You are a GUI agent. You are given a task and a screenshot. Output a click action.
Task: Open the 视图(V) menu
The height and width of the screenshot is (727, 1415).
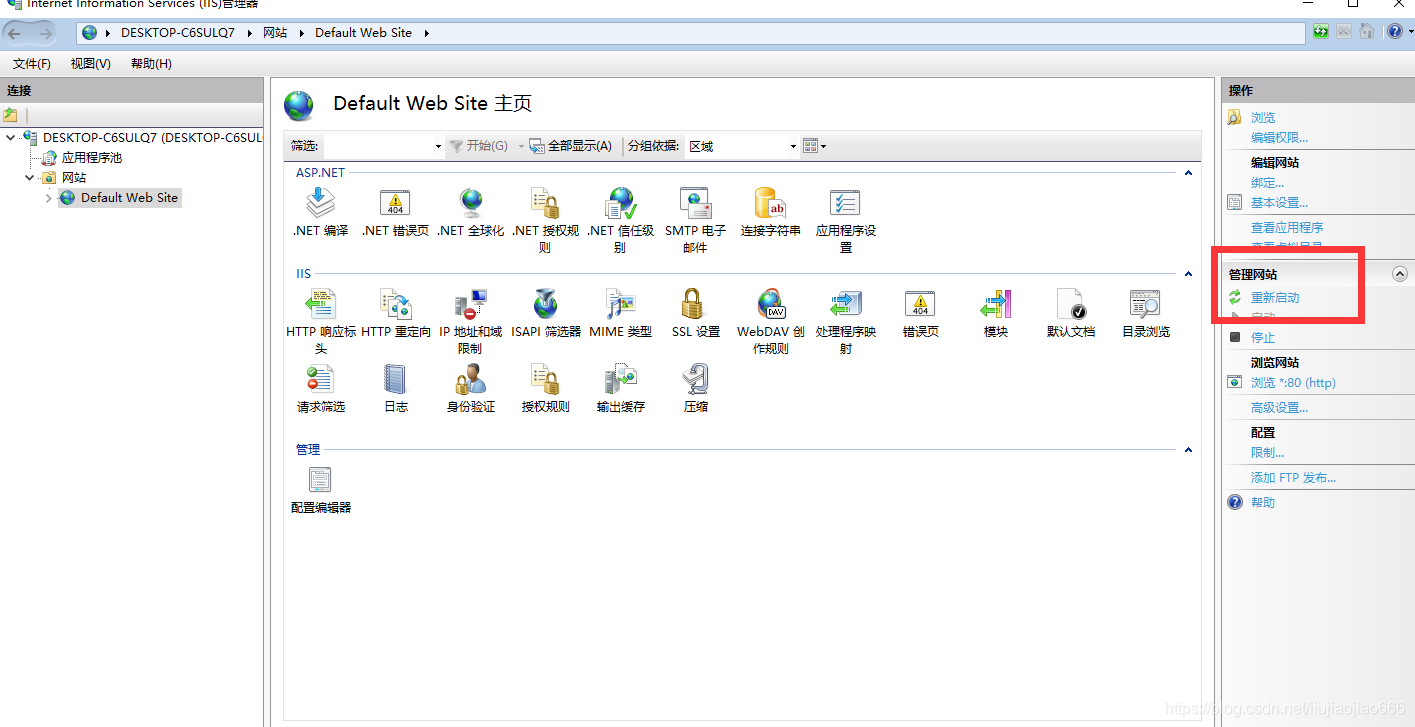[91, 63]
